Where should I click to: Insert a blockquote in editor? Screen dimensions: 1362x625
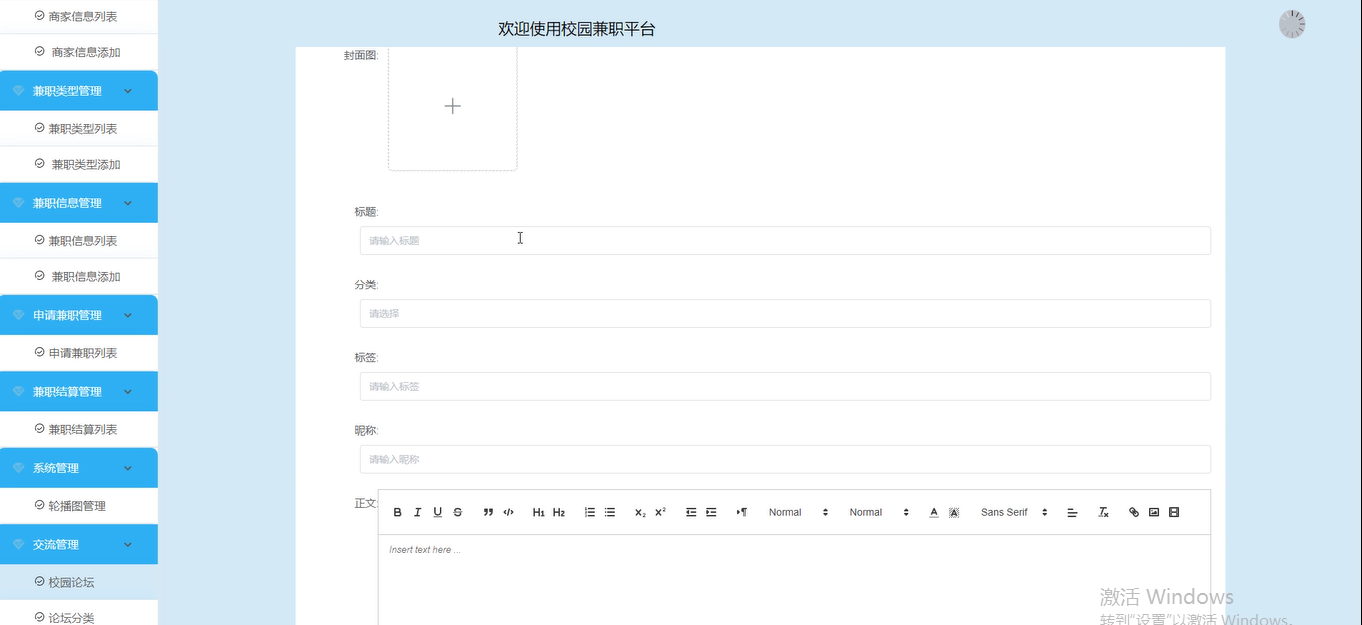pyautogui.click(x=488, y=512)
